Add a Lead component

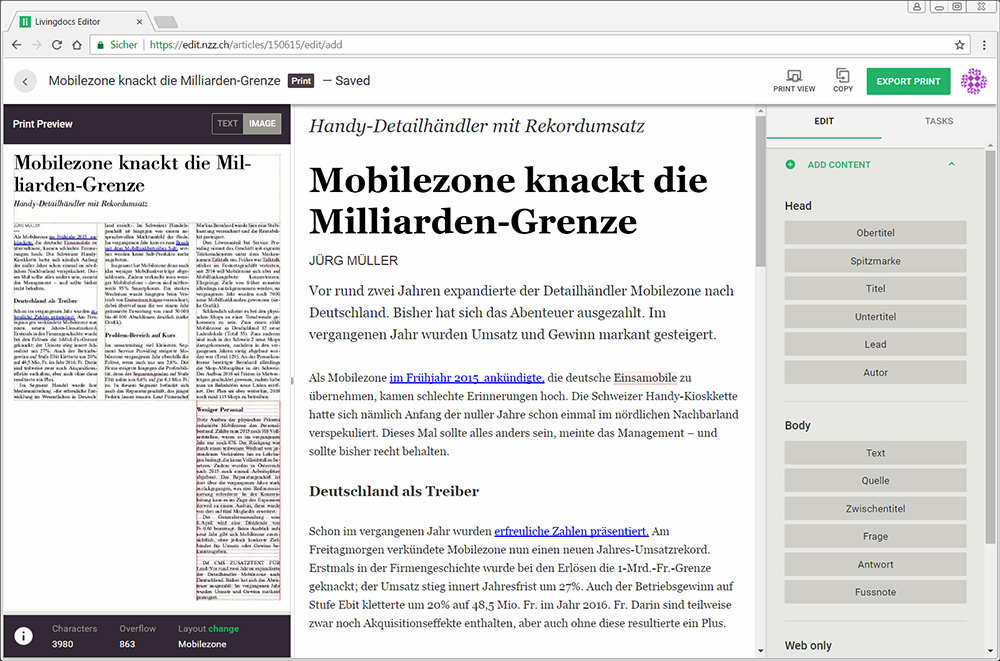pos(875,345)
